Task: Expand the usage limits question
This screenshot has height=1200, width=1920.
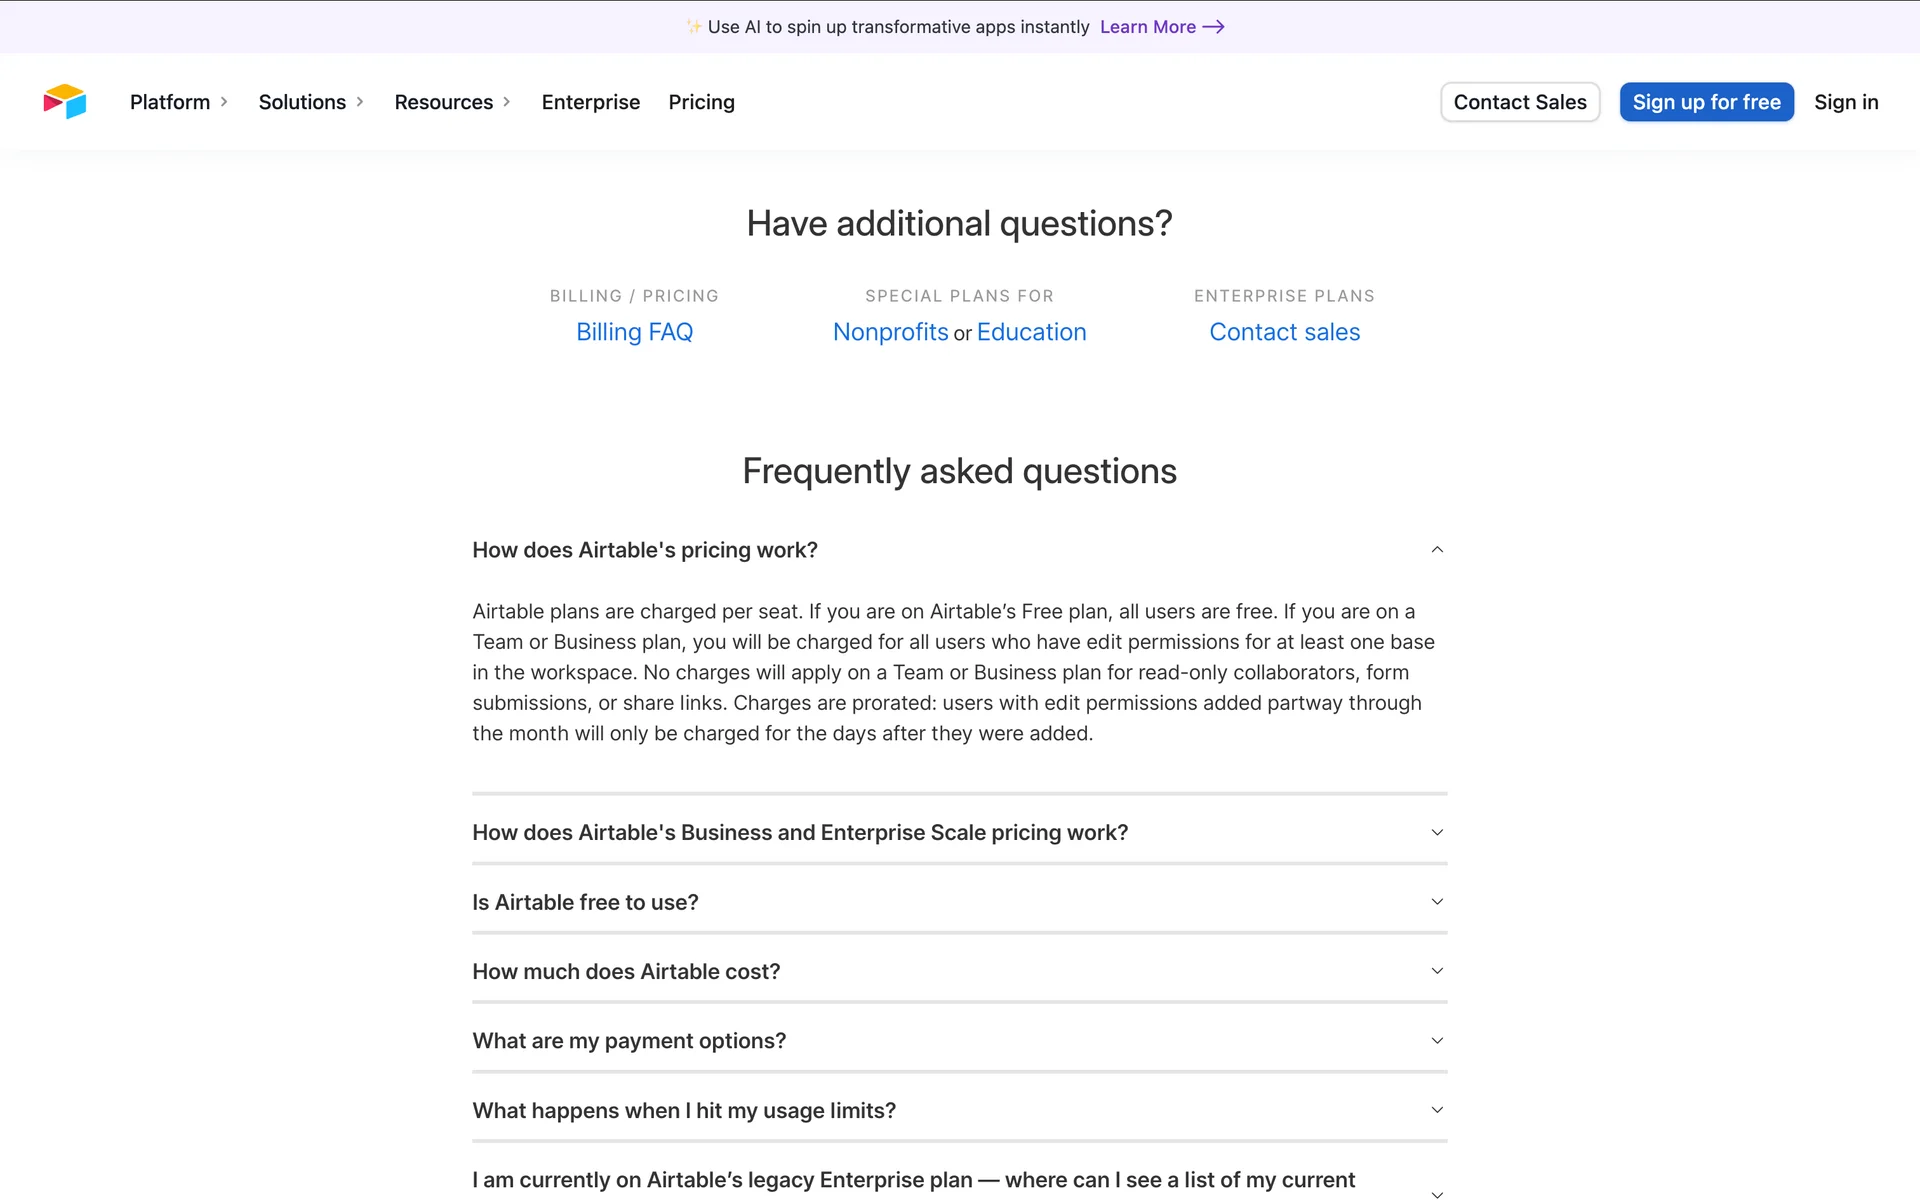Action: tap(1436, 1110)
